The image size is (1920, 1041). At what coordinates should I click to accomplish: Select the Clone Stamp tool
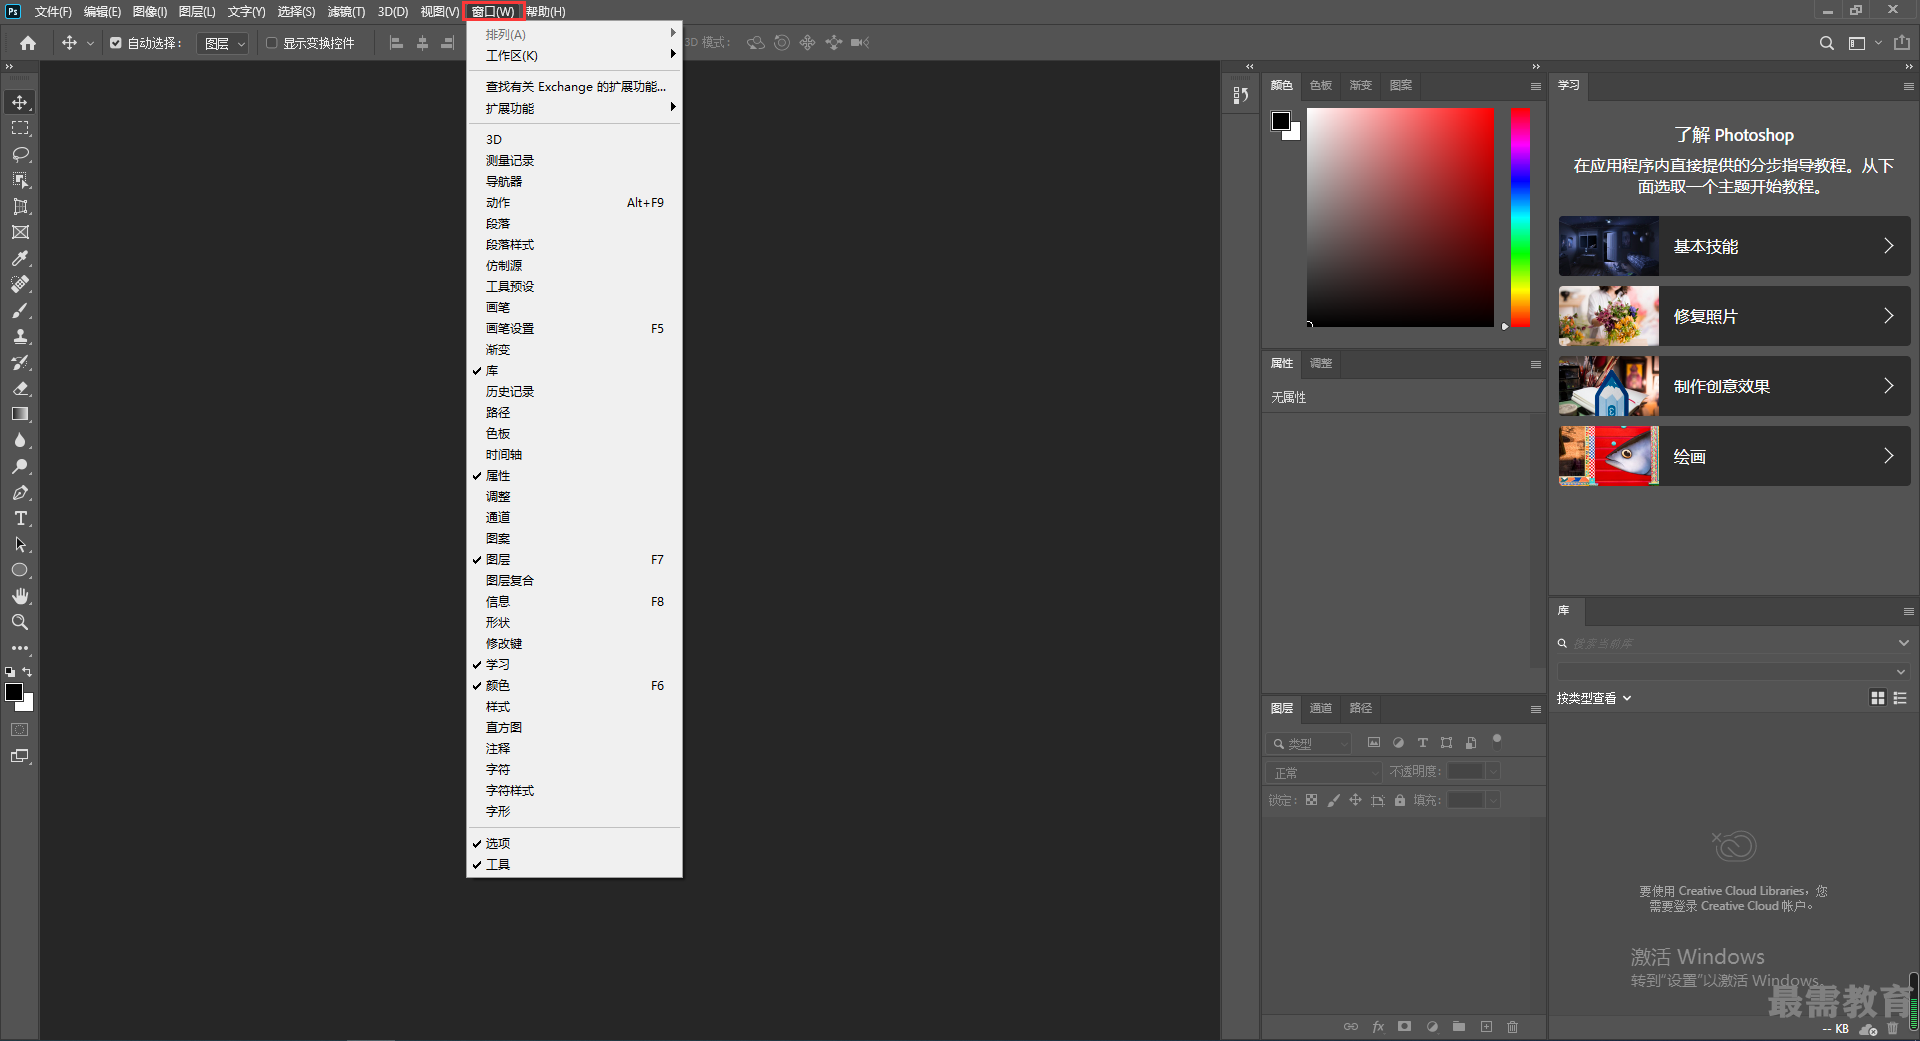click(x=20, y=336)
